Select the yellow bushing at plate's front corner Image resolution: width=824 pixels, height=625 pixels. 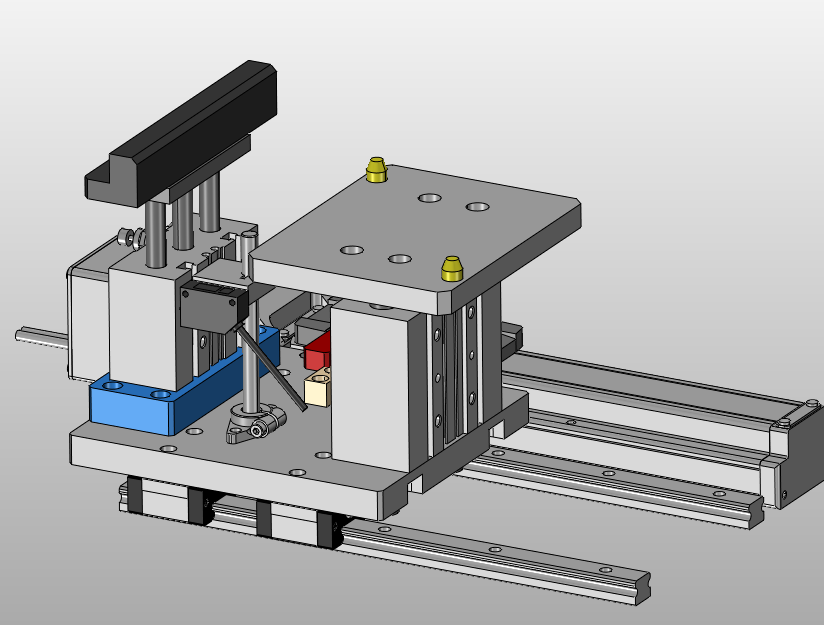(451, 269)
